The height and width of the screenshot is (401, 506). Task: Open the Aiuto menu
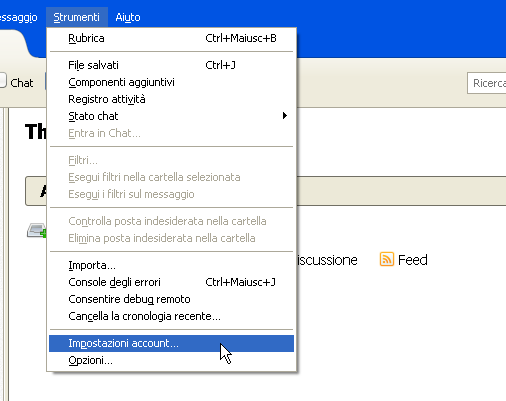pos(128,17)
